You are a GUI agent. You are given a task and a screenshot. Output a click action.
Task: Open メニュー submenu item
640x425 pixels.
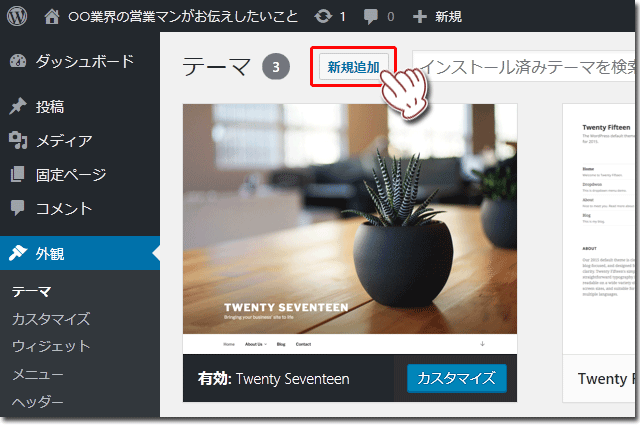pyautogui.click(x=38, y=374)
